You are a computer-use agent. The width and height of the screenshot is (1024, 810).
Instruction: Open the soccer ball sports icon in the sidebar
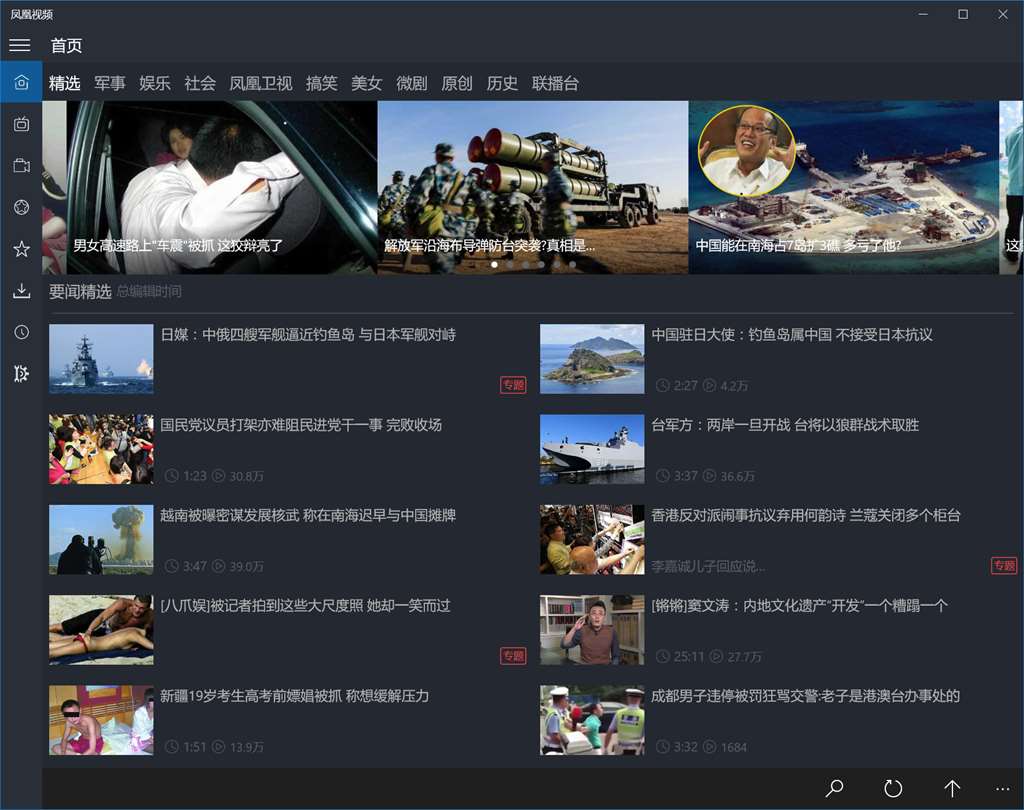click(x=21, y=207)
